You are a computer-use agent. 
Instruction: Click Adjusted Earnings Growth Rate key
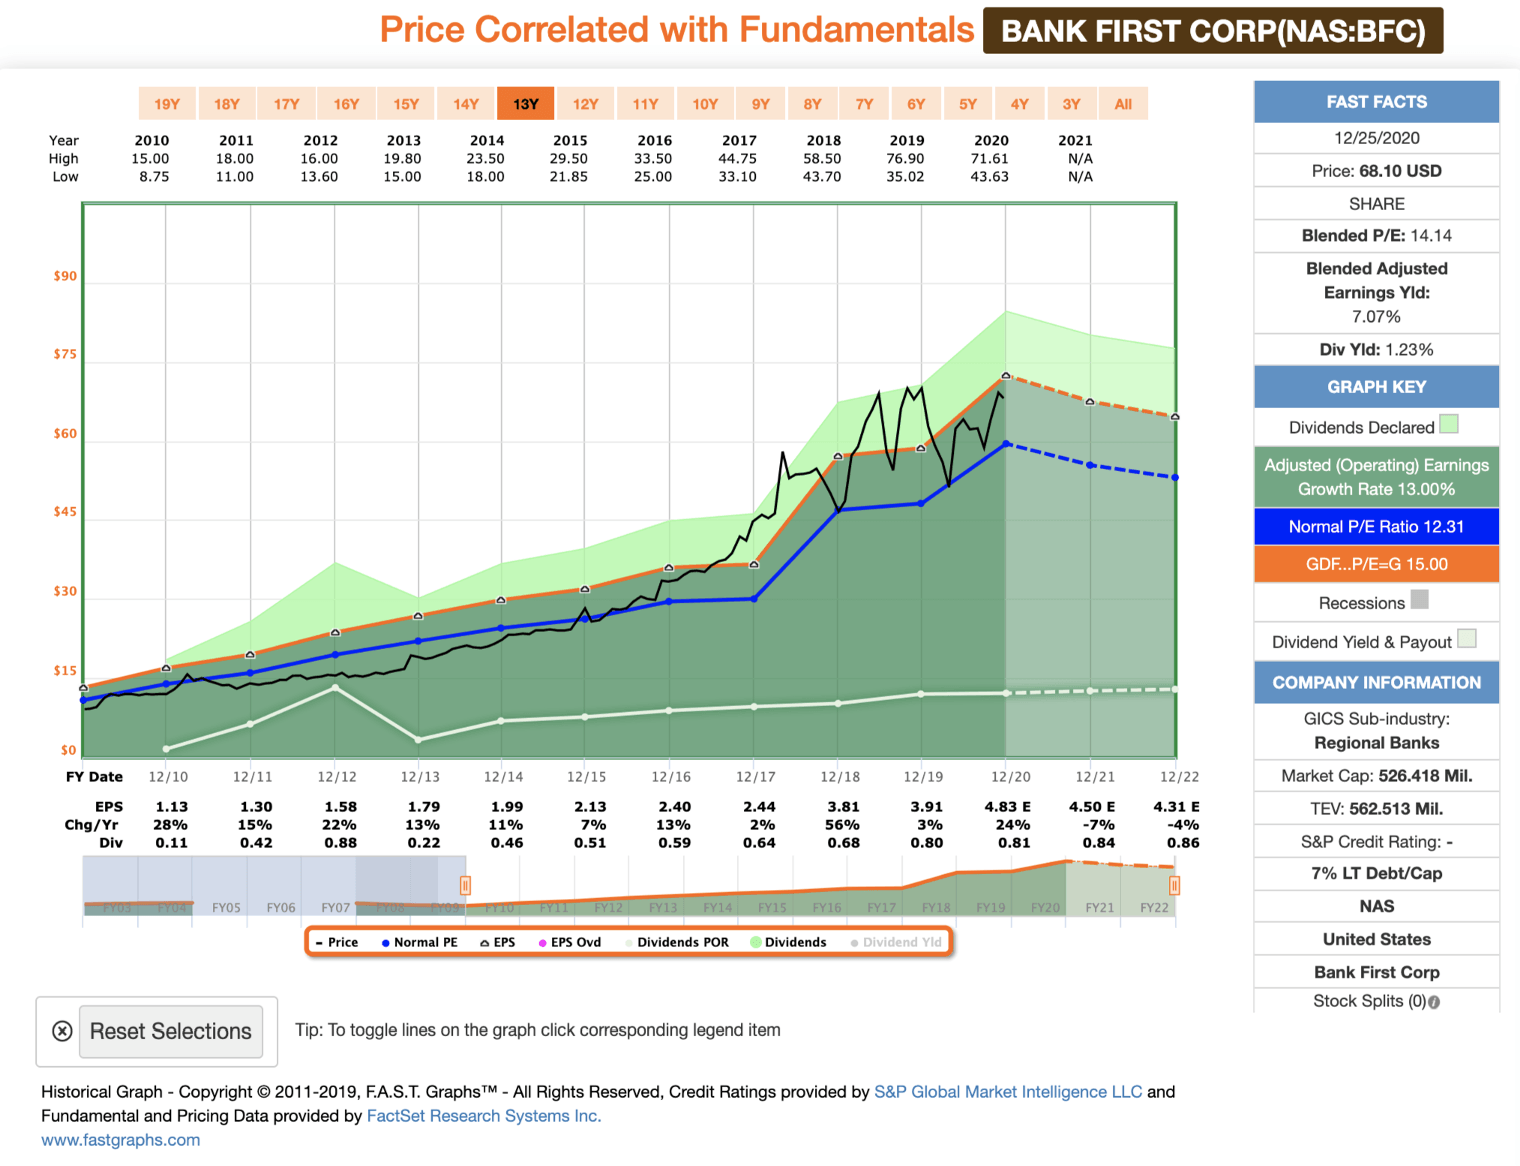[1377, 477]
